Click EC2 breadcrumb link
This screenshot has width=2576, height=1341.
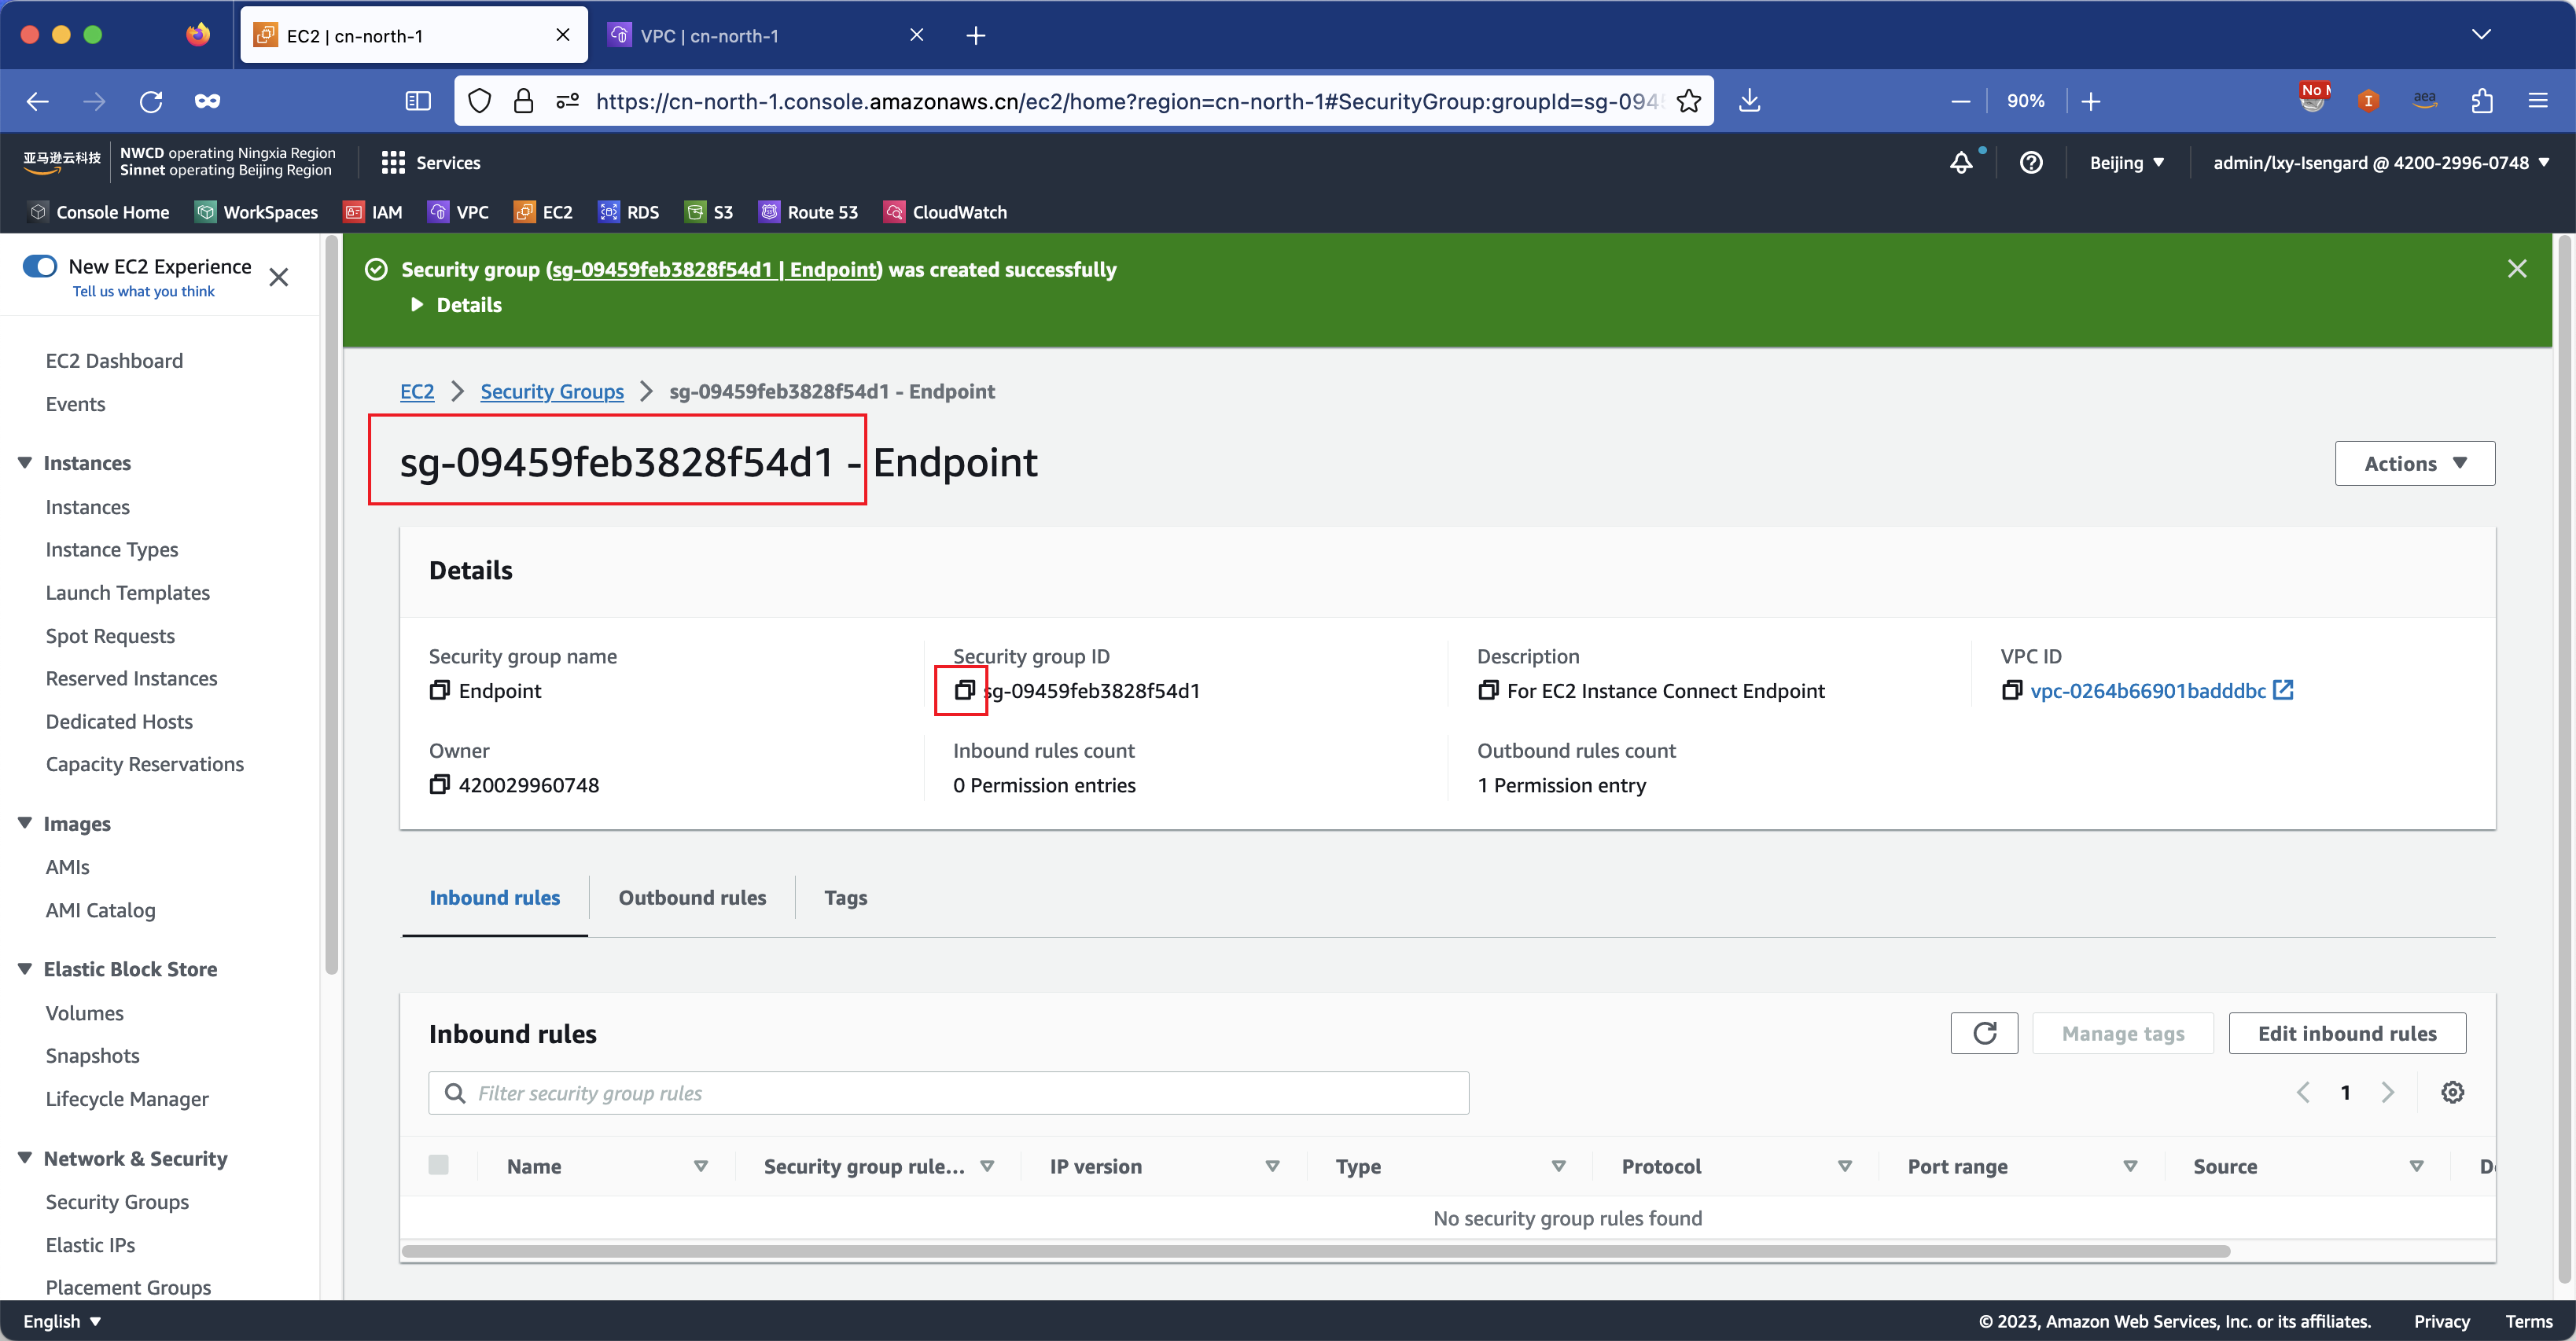click(x=417, y=391)
